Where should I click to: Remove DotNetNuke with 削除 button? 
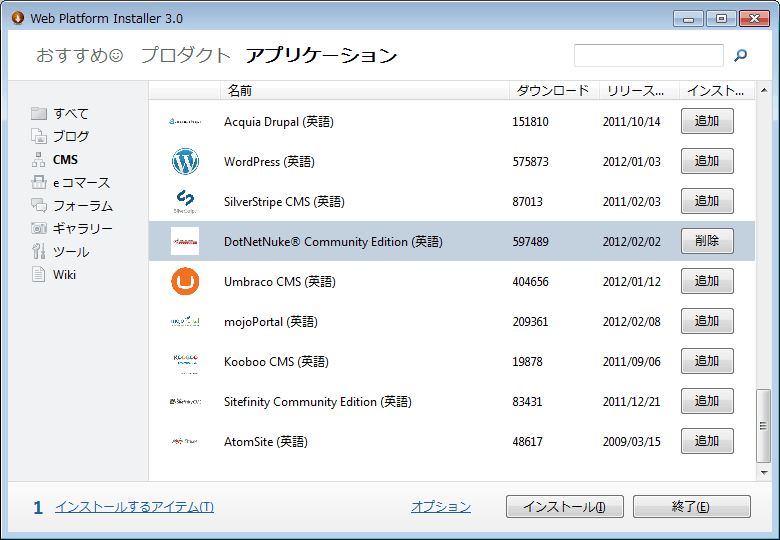point(707,241)
